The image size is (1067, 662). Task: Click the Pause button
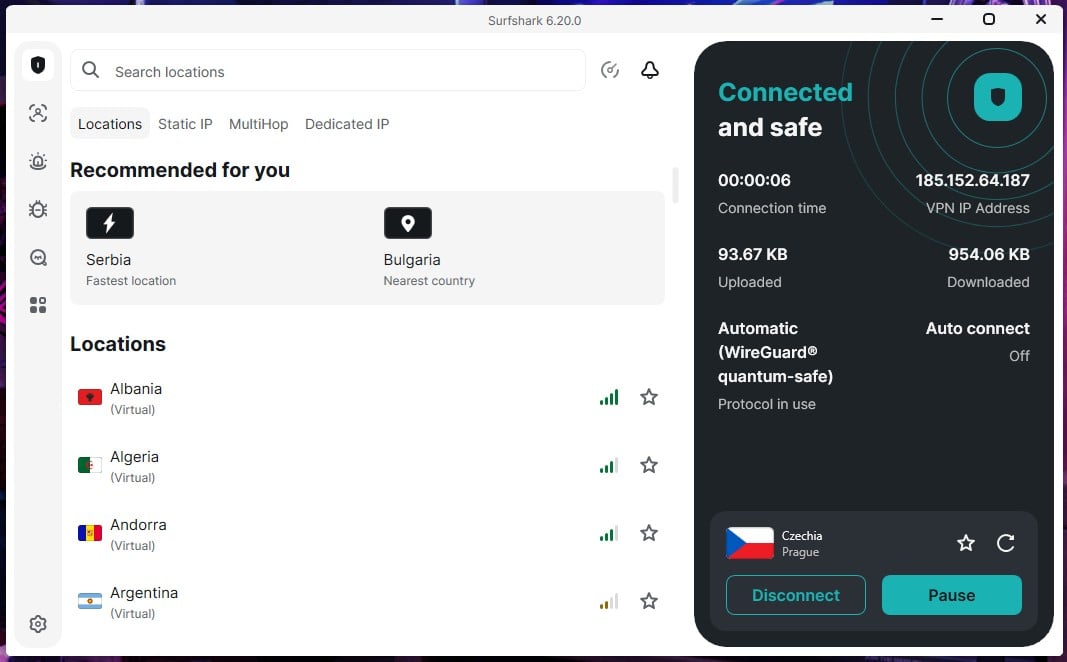tap(951, 595)
